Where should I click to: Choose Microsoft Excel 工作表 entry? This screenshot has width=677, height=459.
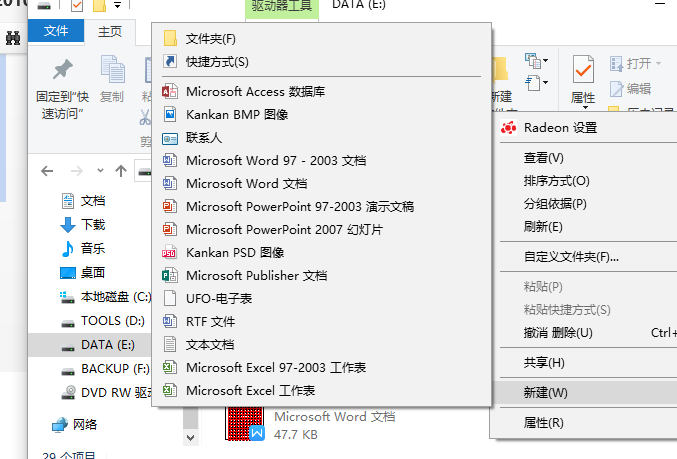[x=321, y=390]
